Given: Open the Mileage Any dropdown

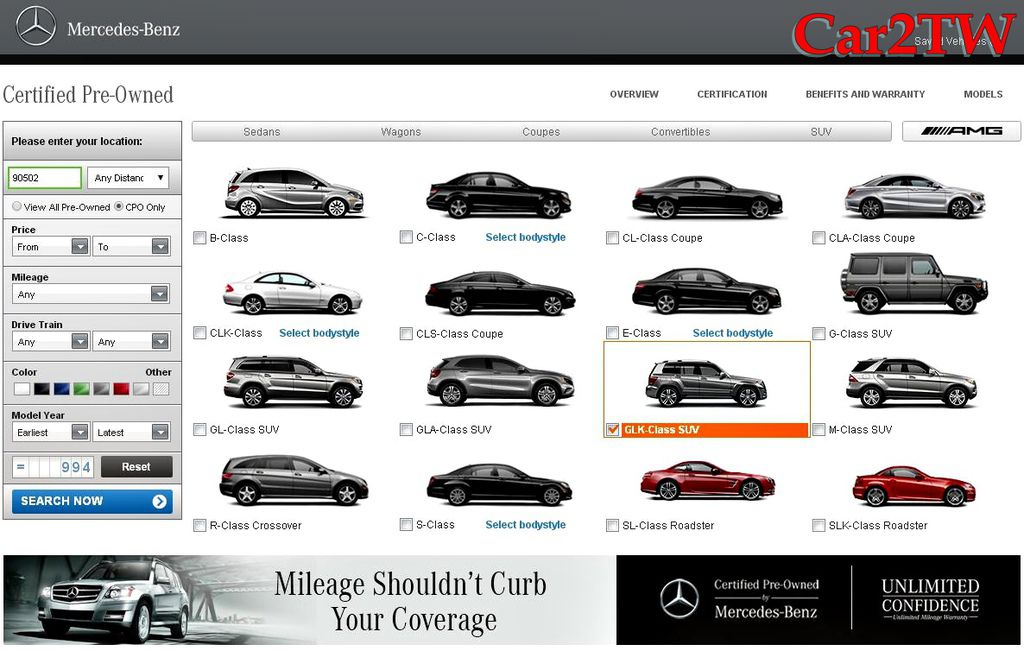Looking at the screenshot, I should click(90, 294).
